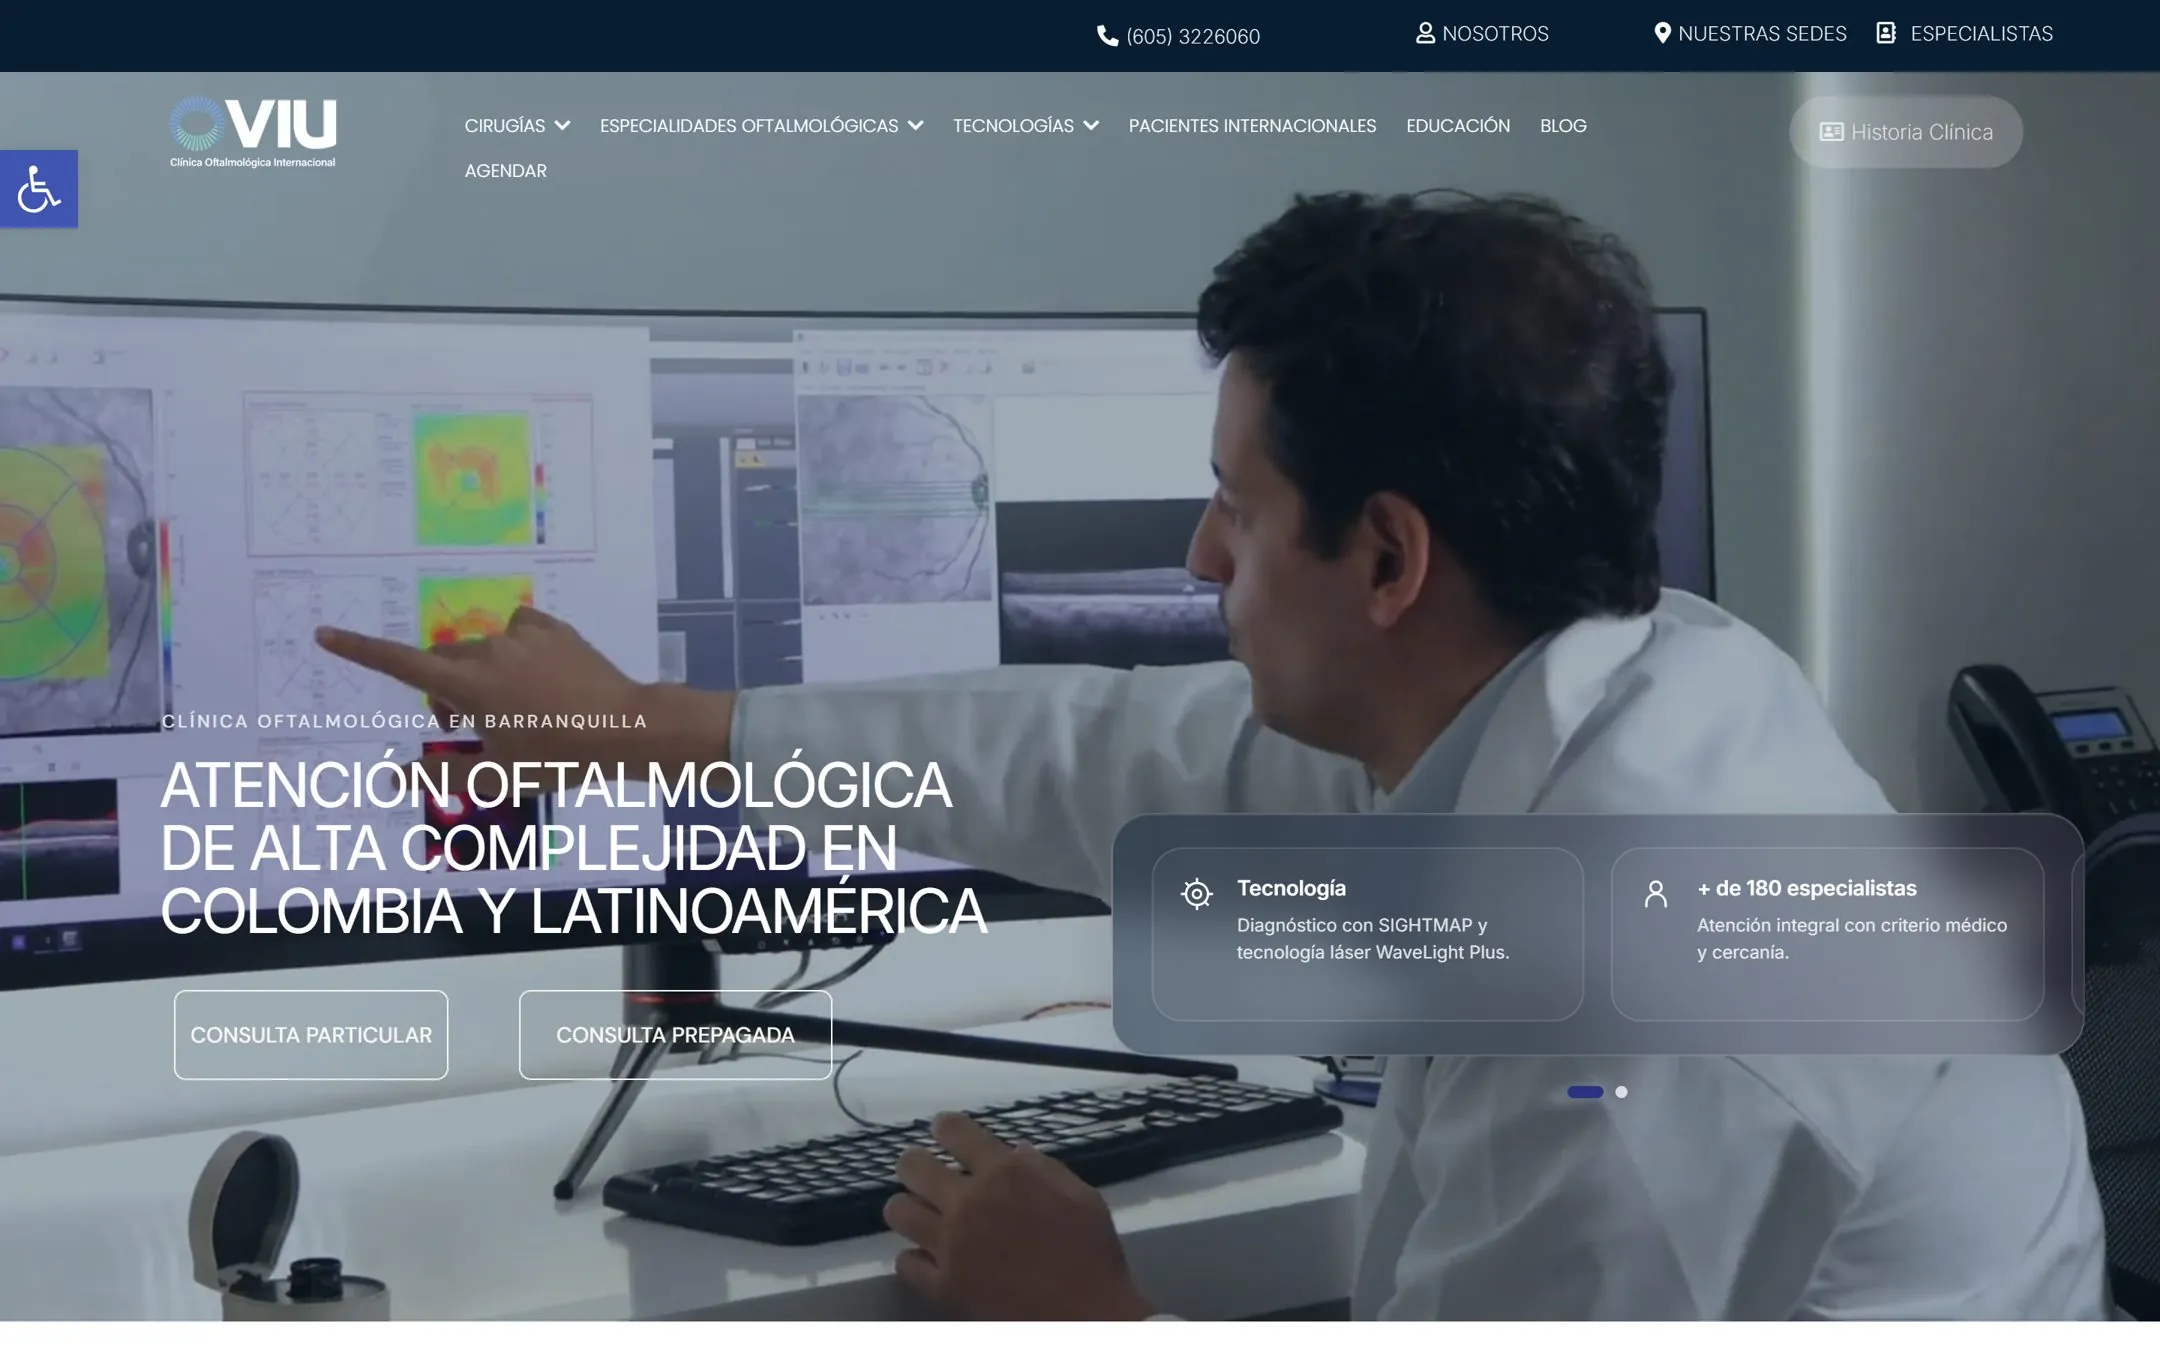This screenshot has width=2160, height=1350.
Task: Expand the TECNOLOGÍAS menu chevron
Action: click(x=1091, y=126)
